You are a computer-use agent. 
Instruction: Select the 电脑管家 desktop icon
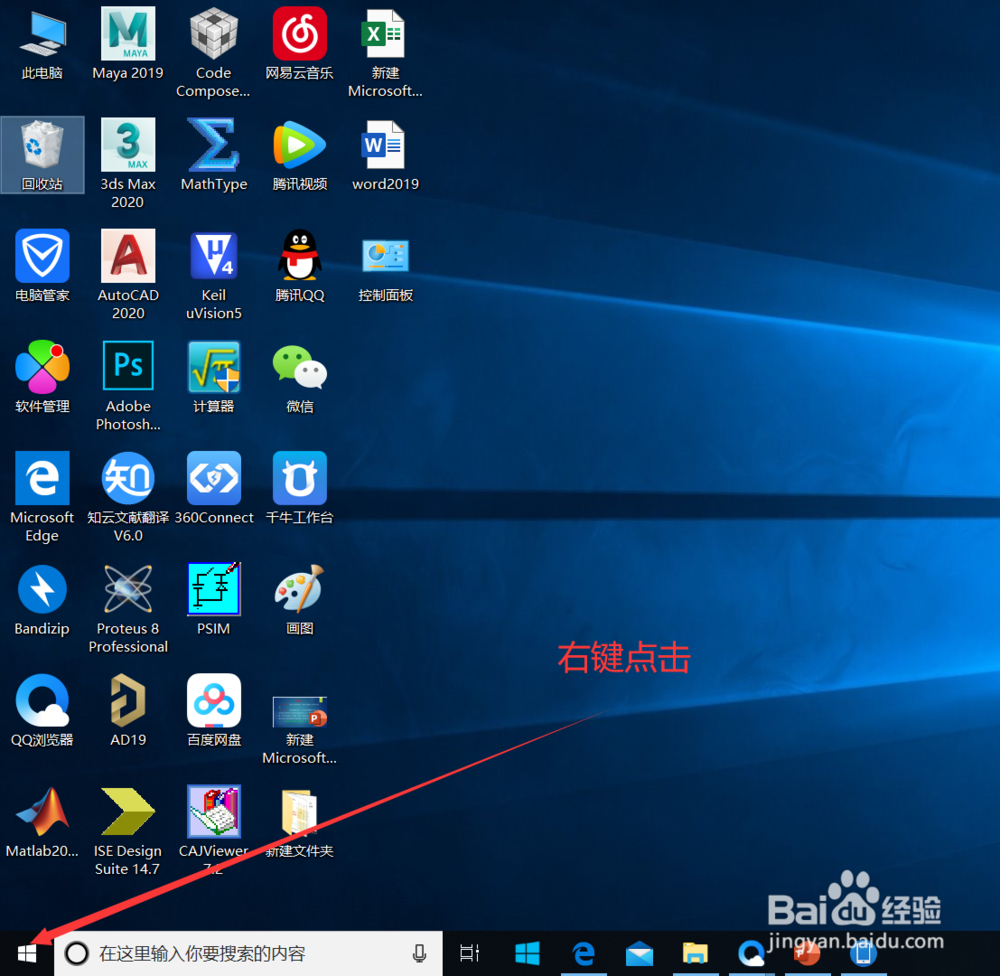[x=42, y=267]
